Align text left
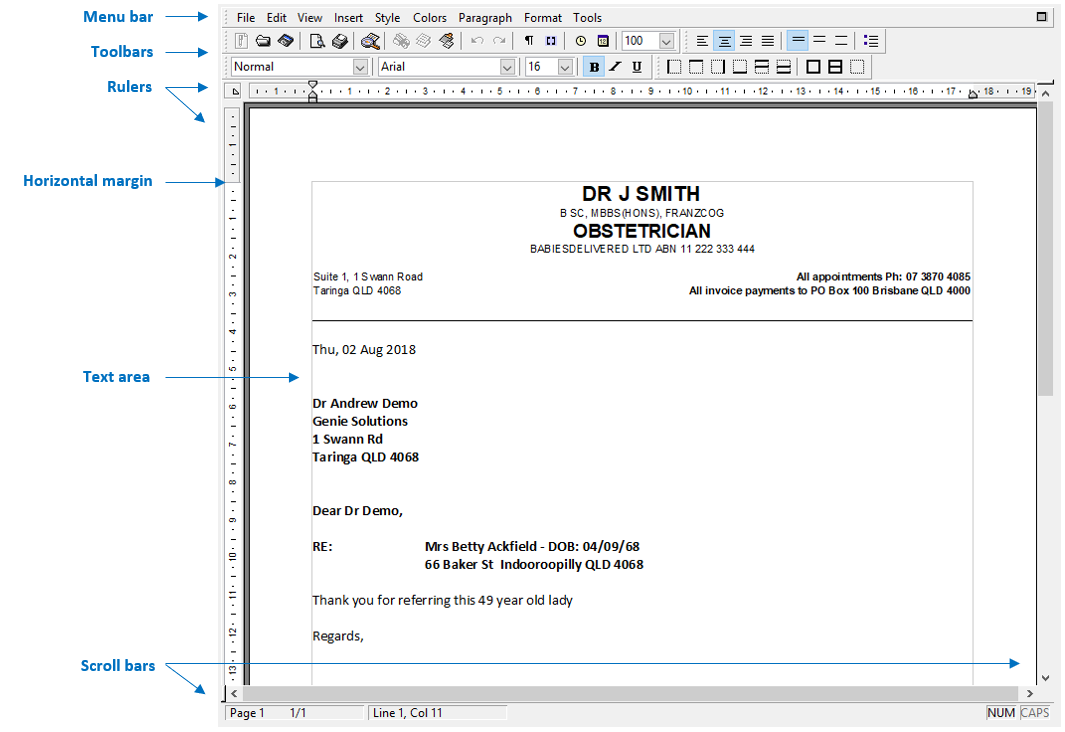Screen dimensions: 1065x732 coord(702,41)
